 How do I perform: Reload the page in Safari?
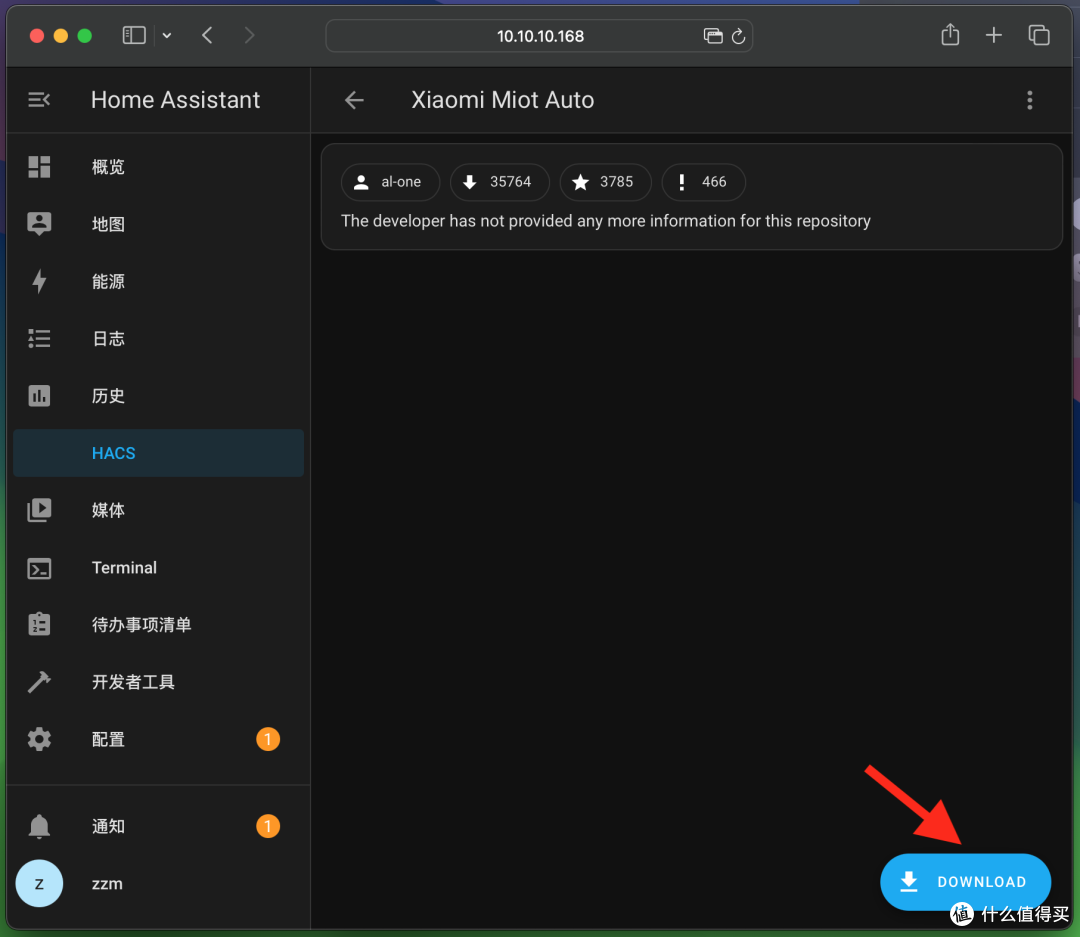(x=738, y=36)
